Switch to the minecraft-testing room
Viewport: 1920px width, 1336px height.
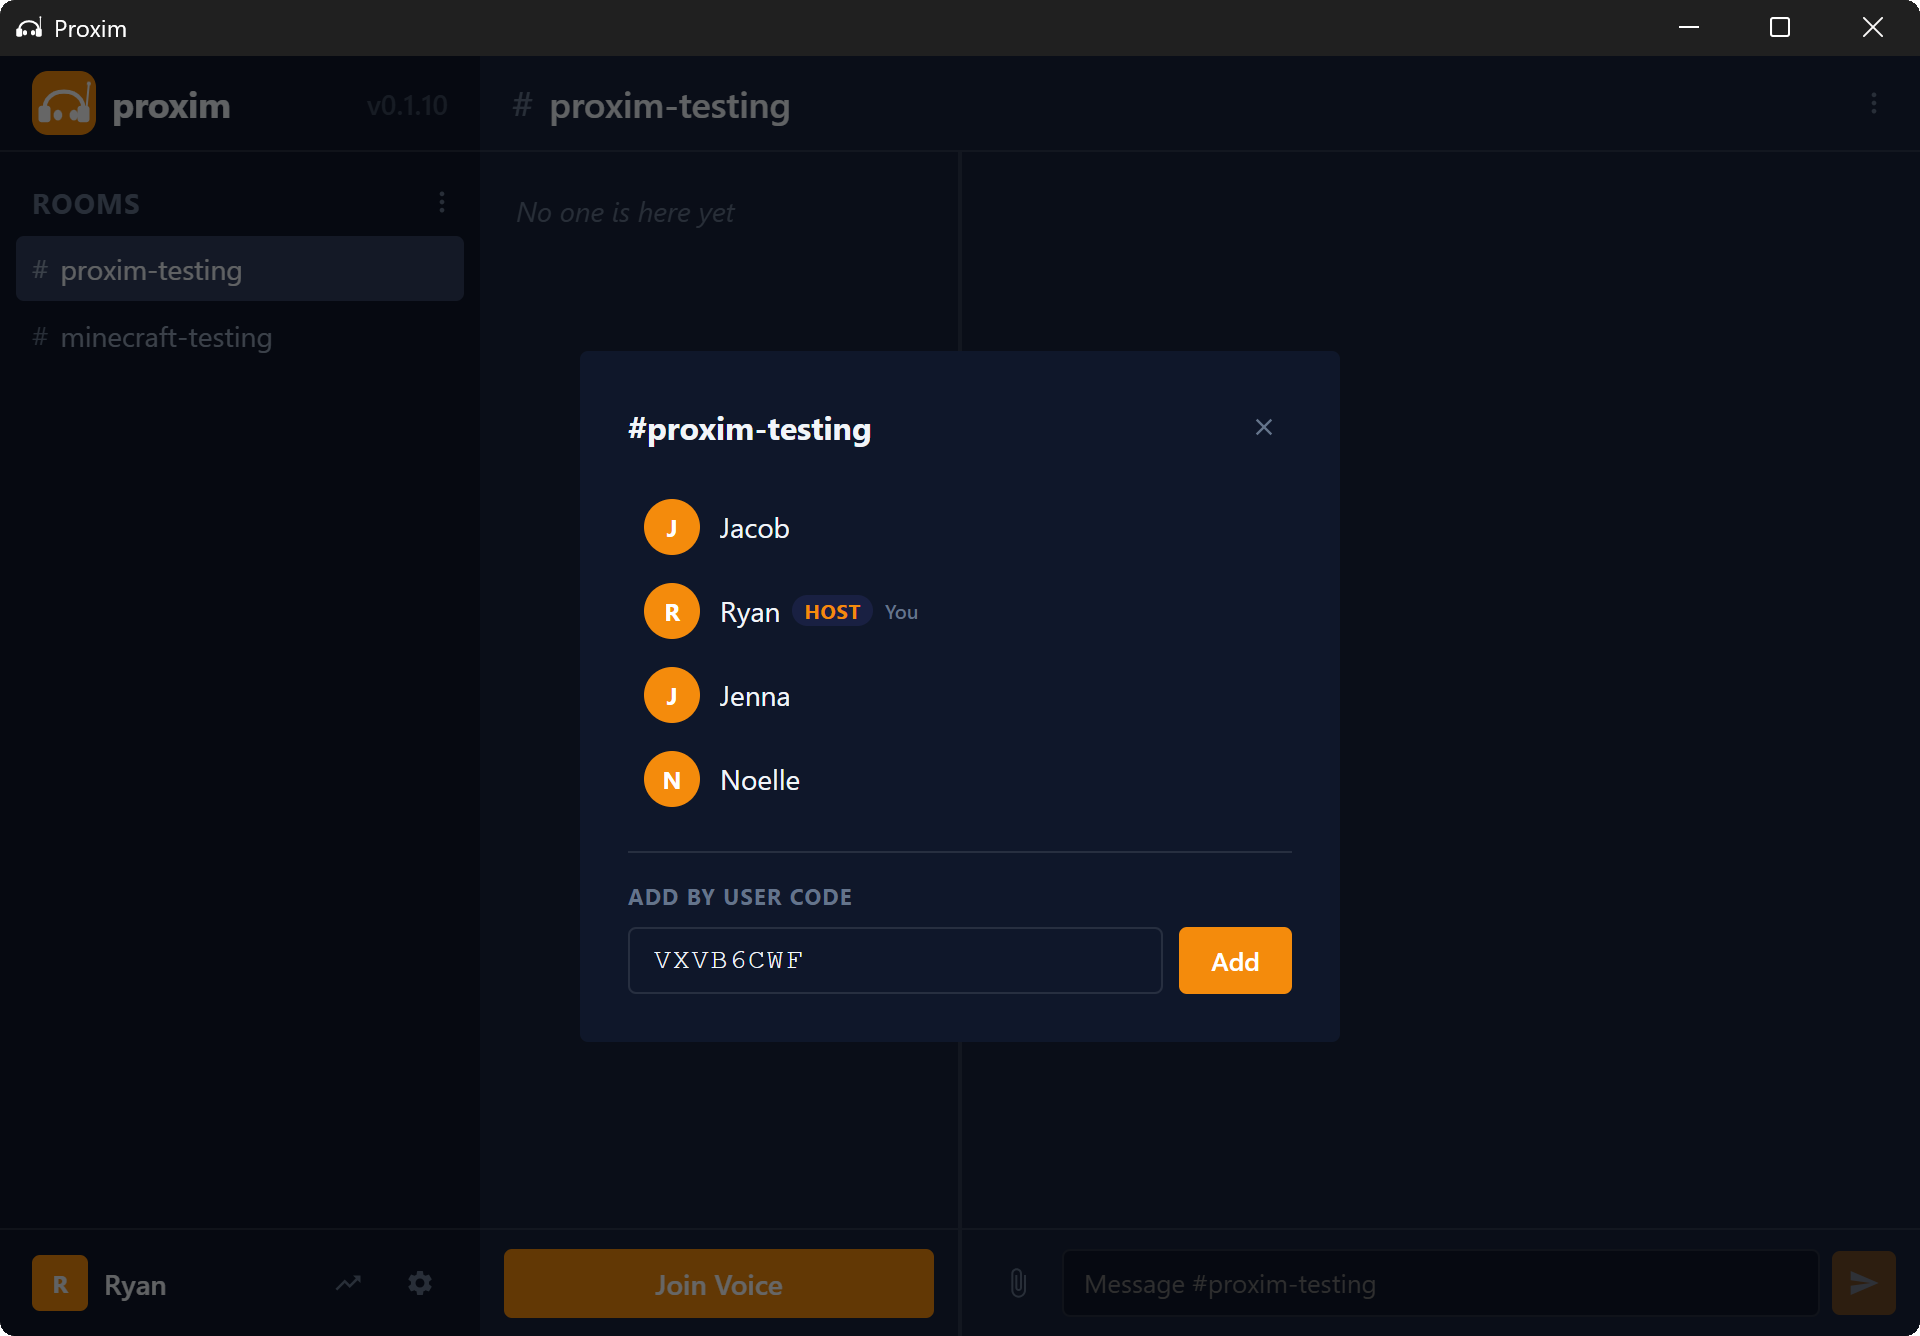[165, 337]
